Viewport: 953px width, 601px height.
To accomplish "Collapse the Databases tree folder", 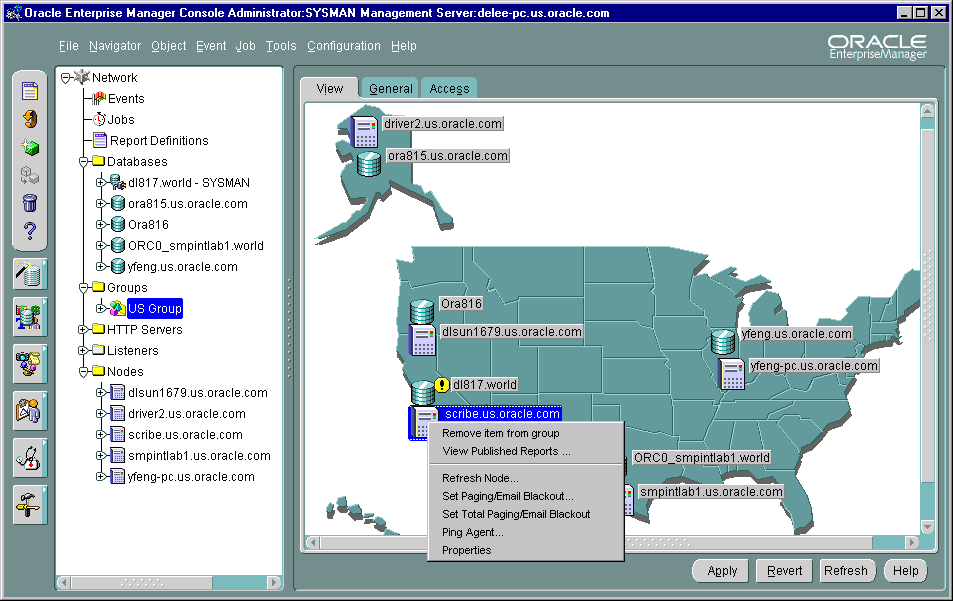I will click(83, 161).
